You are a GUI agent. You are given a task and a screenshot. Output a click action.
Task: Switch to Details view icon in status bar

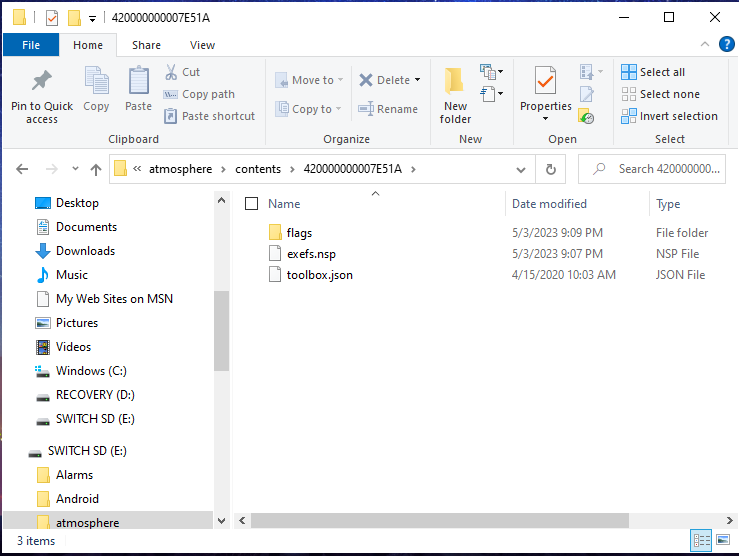click(701, 540)
